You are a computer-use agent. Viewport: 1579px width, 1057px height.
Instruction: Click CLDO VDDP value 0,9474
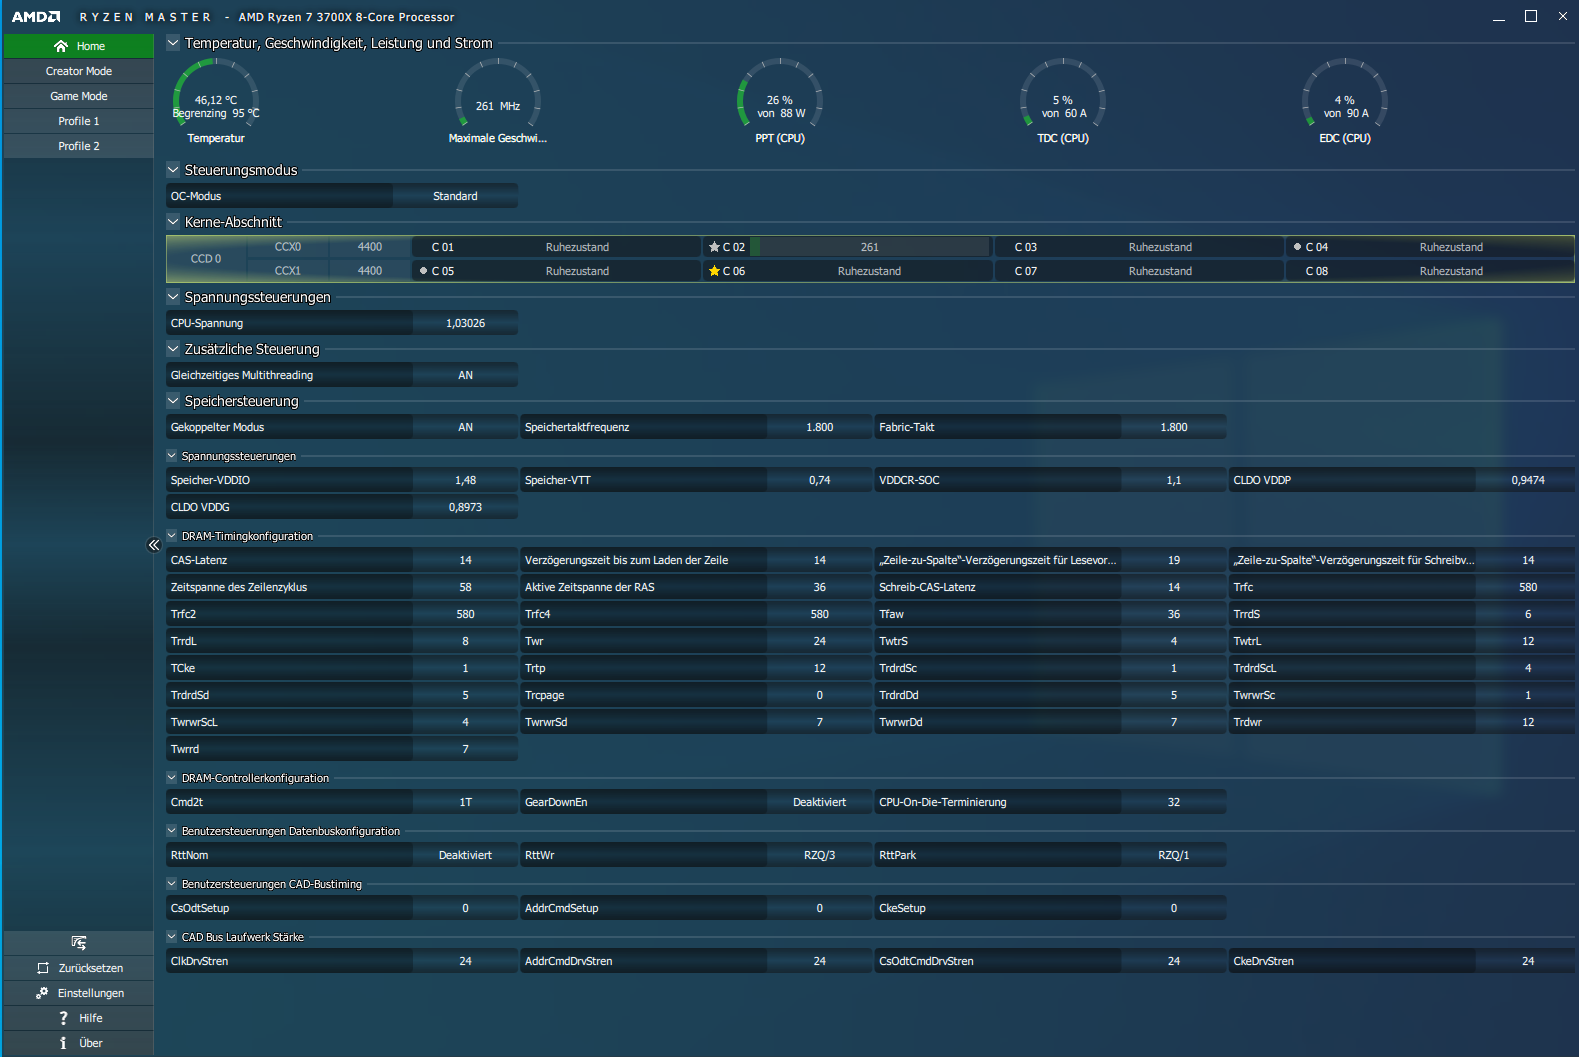pyautogui.click(x=1527, y=480)
